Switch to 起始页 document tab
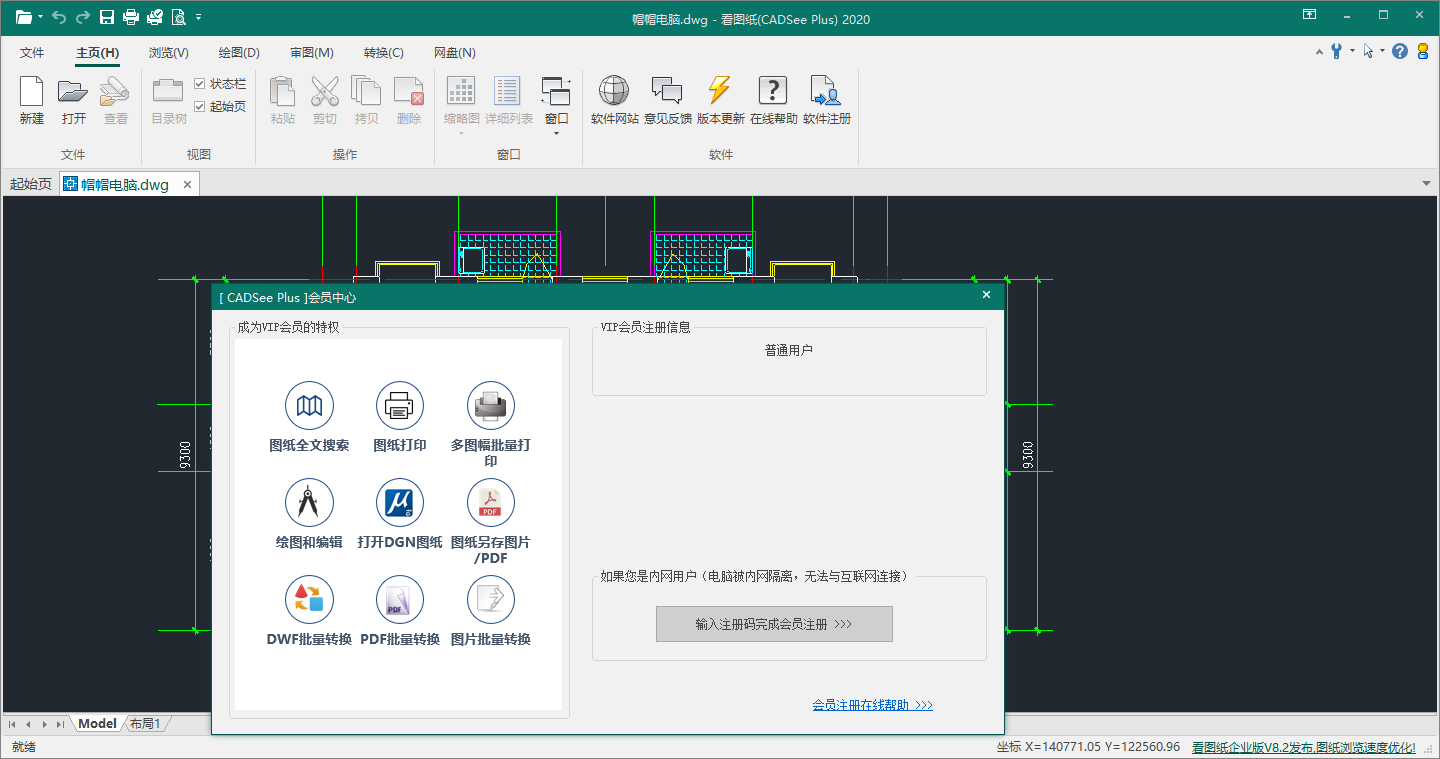The image size is (1440, 759). (x=31, y=184)
